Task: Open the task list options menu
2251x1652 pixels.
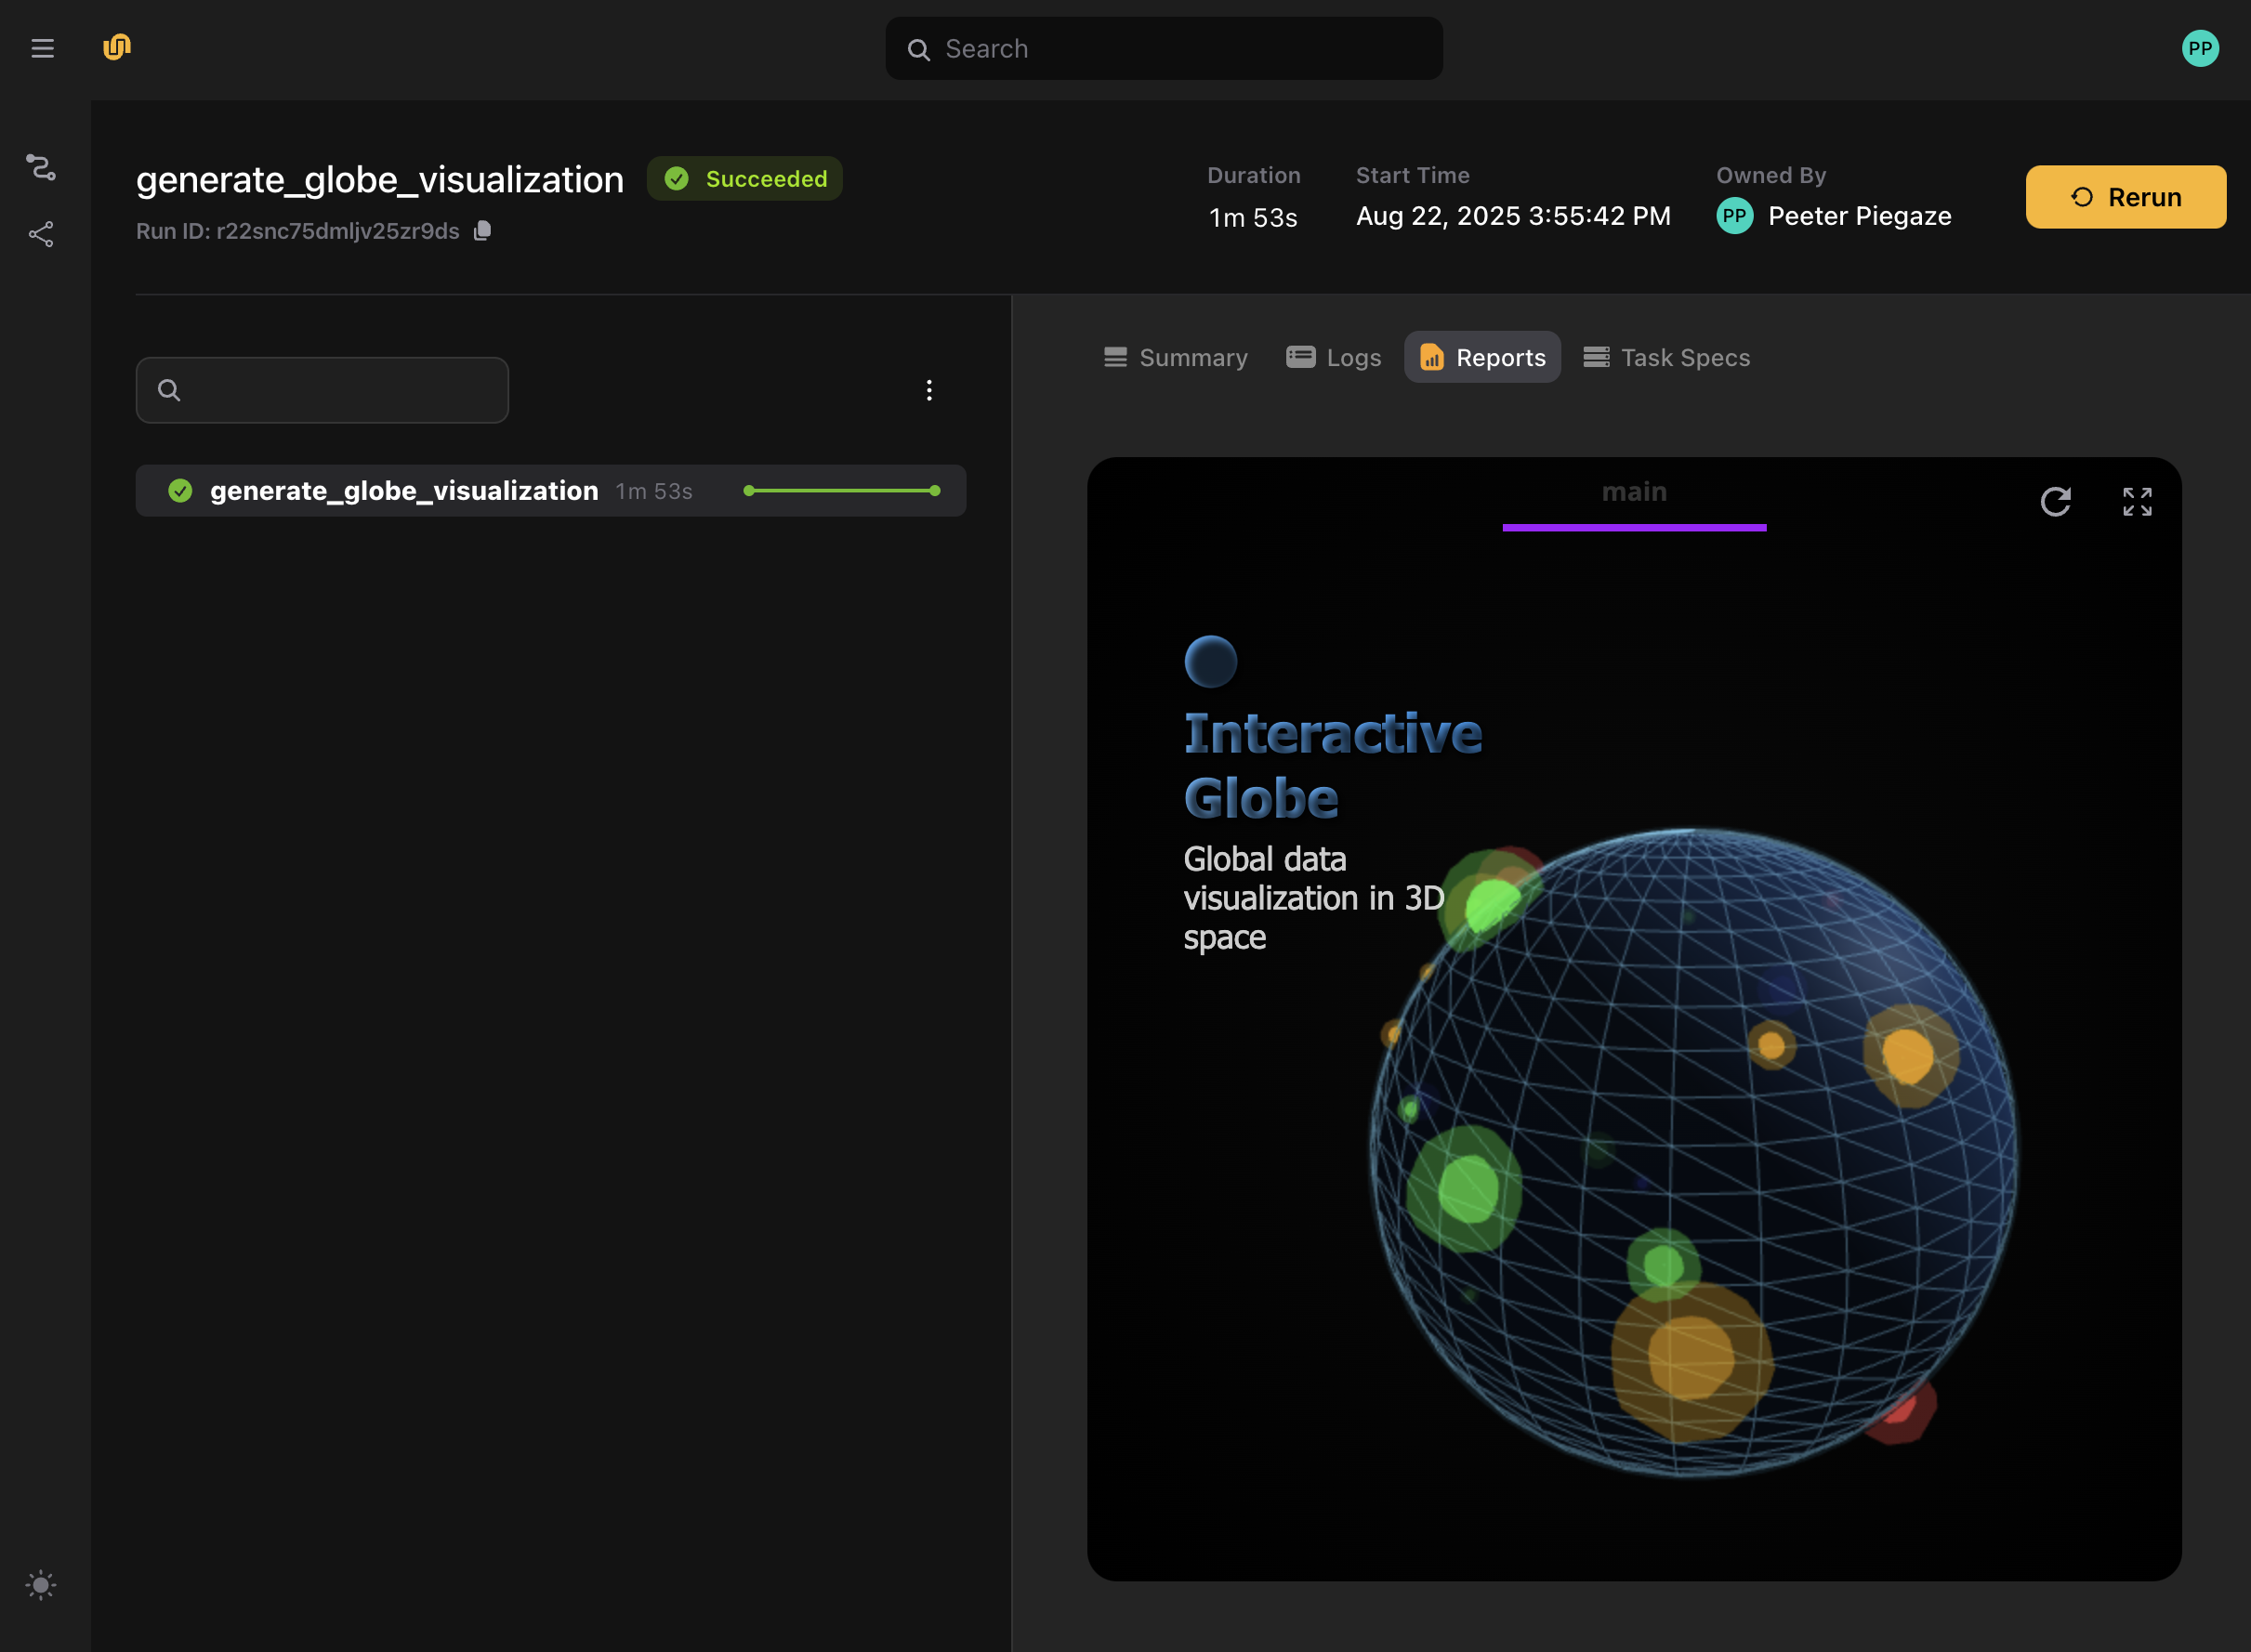Action: pos(928,390)
